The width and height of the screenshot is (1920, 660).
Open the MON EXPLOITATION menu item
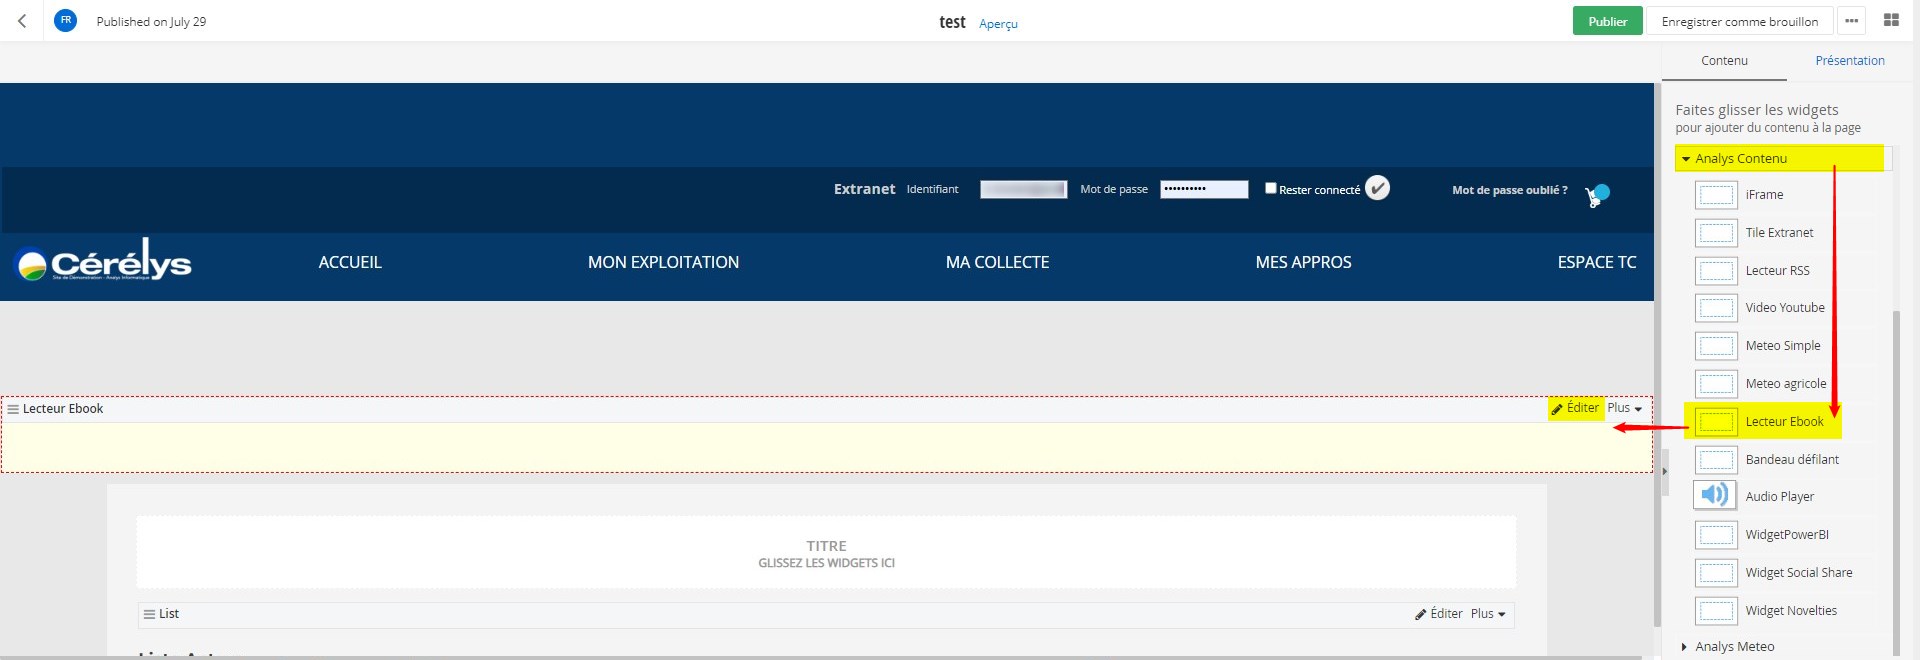(x=663, y=262)
